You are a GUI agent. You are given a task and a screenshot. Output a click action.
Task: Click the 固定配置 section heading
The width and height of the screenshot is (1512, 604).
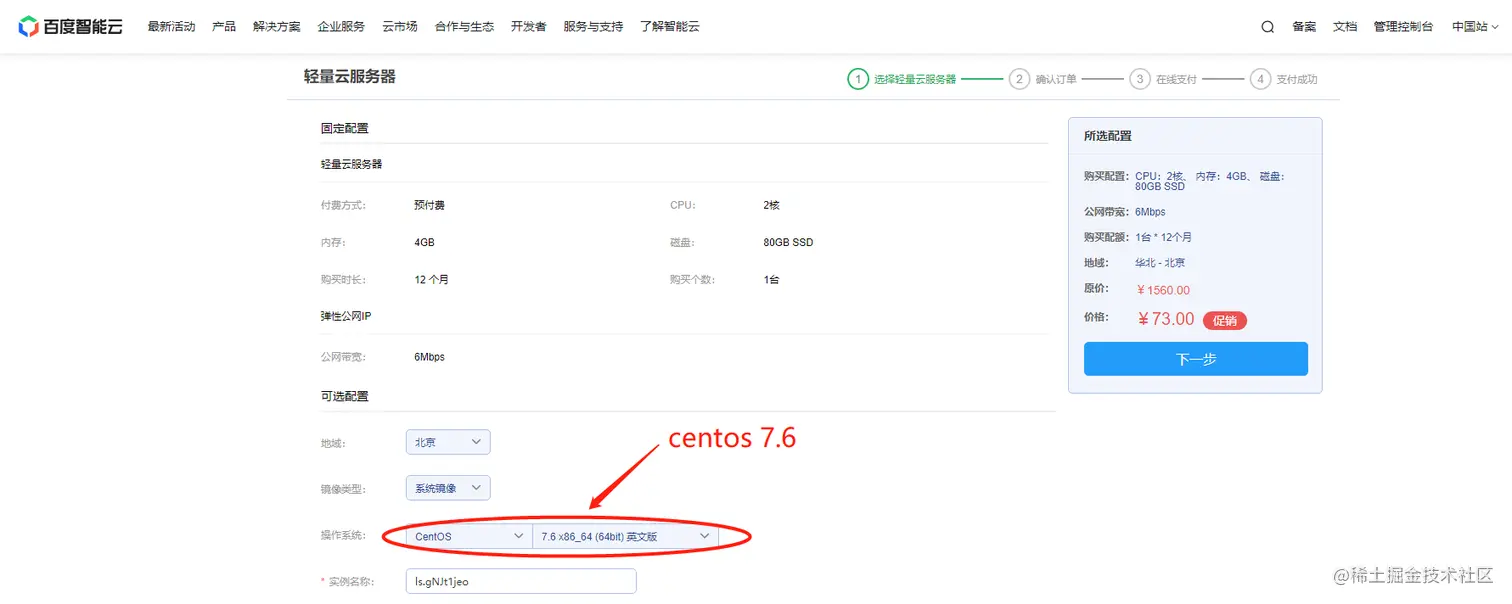345,128
